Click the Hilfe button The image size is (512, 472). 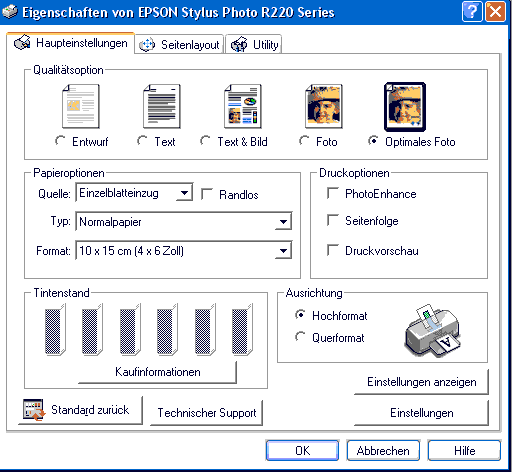pyautogui.click(x=464, y=450)
